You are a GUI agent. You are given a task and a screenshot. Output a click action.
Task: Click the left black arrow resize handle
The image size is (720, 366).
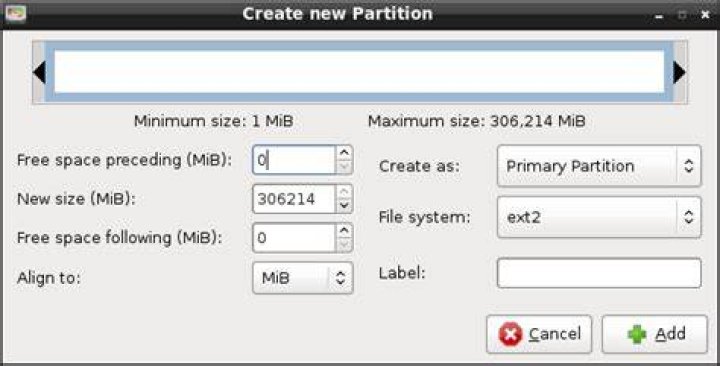point(39,72)
